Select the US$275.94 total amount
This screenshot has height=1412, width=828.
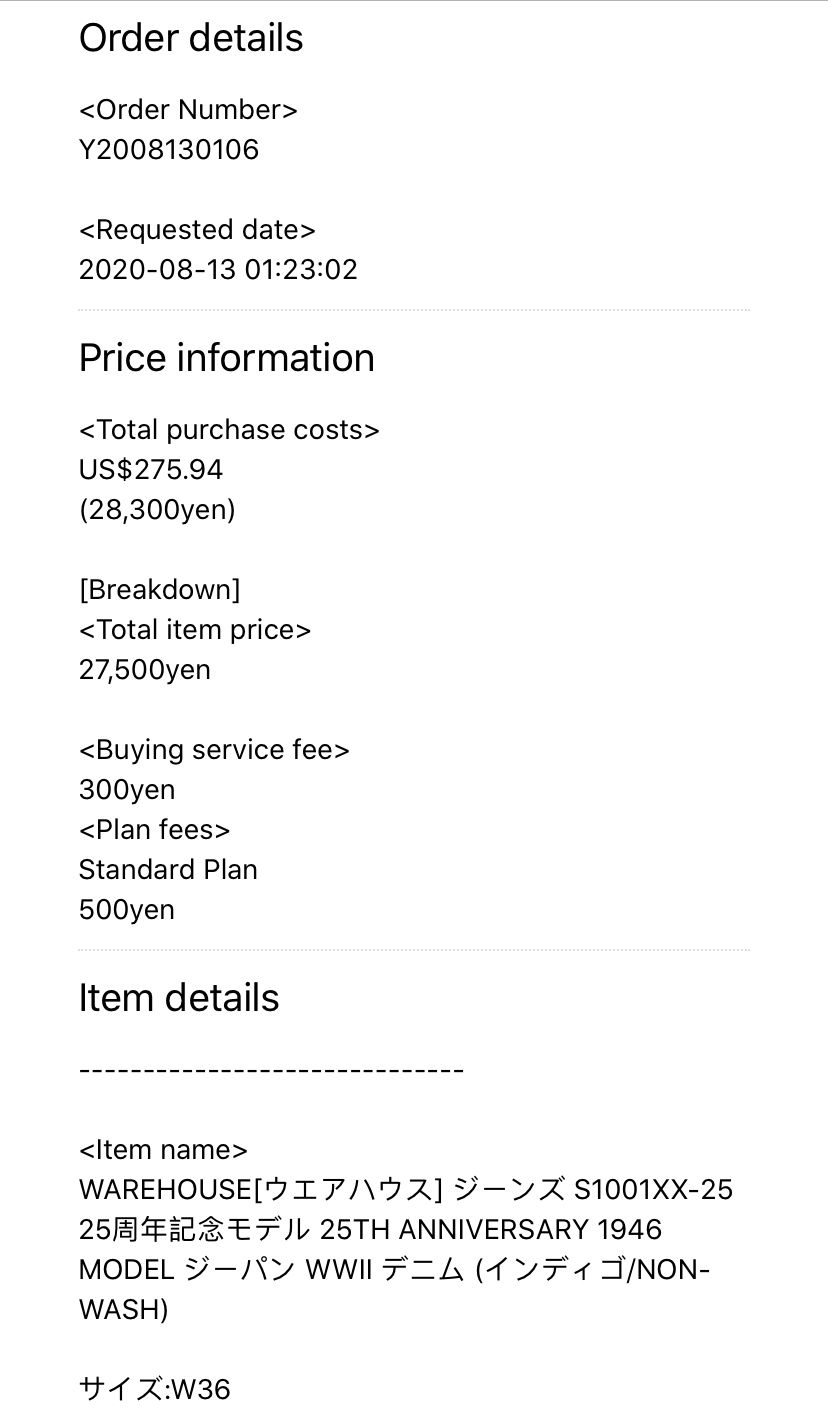point(151,470)
